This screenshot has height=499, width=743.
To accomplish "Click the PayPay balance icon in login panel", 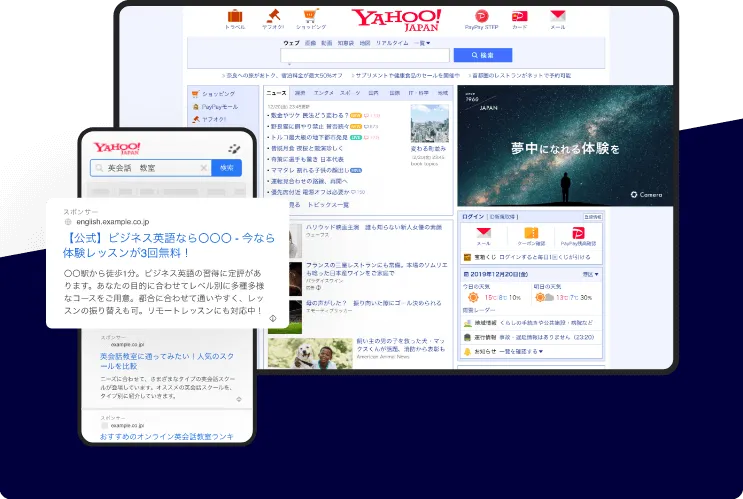I will (x=578, y=234).
